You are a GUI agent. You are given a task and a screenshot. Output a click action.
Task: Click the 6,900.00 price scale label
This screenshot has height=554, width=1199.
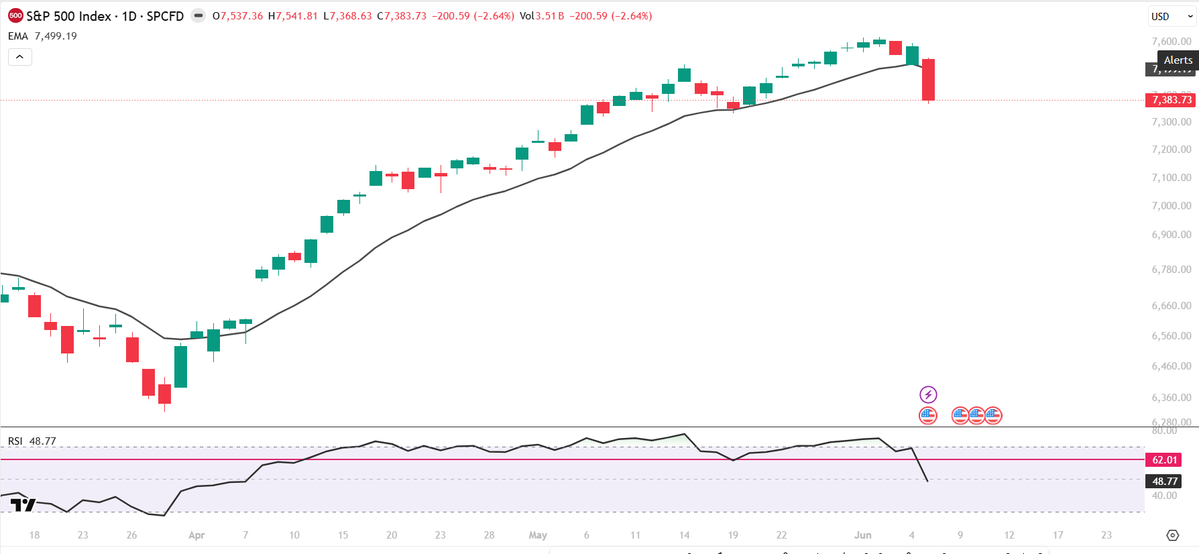pyautogui.click(x=1170, y=235)
